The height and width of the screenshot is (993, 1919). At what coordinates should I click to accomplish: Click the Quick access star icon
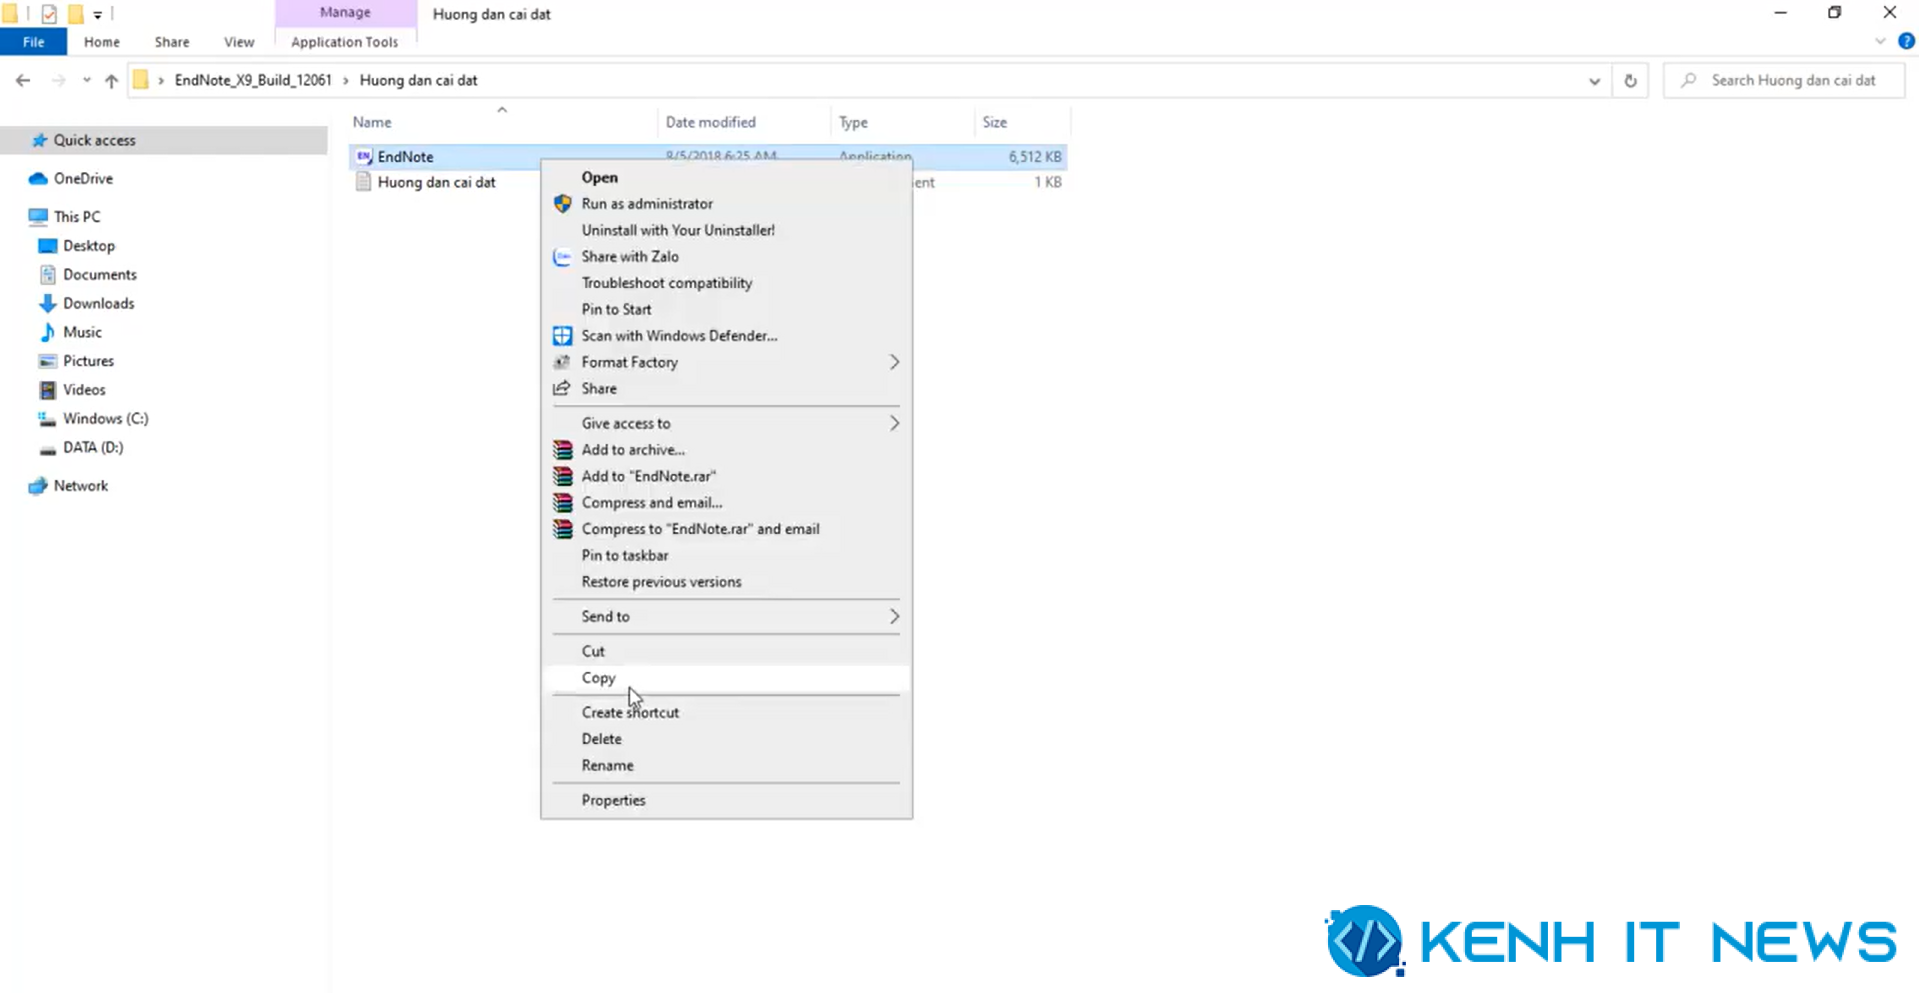[40, 140]
